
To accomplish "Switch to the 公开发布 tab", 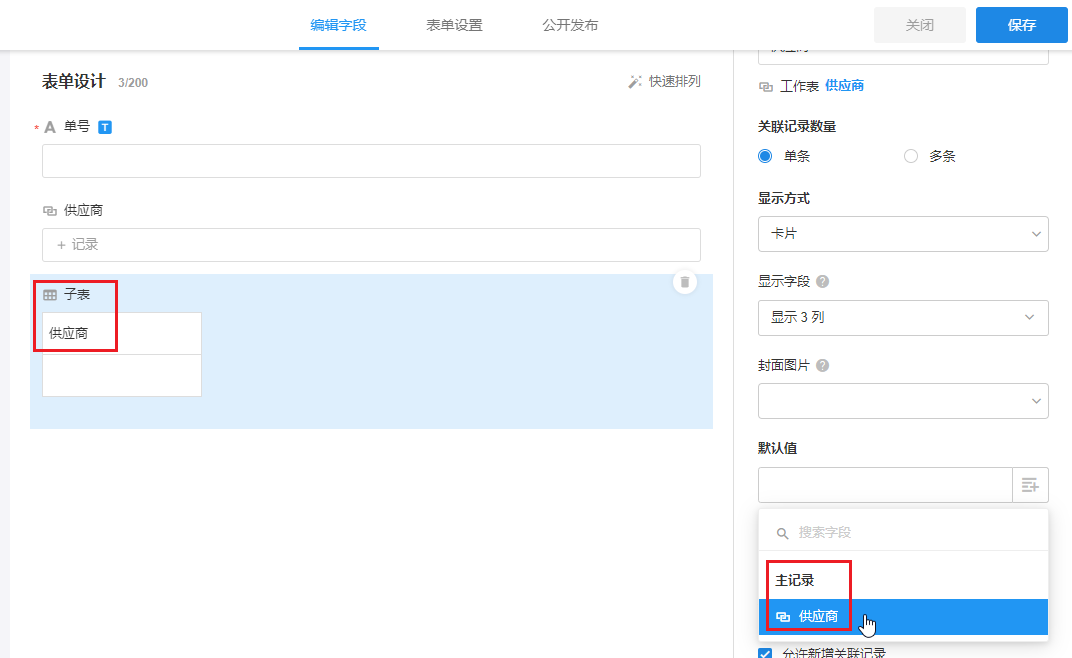I will coord(570,25).
